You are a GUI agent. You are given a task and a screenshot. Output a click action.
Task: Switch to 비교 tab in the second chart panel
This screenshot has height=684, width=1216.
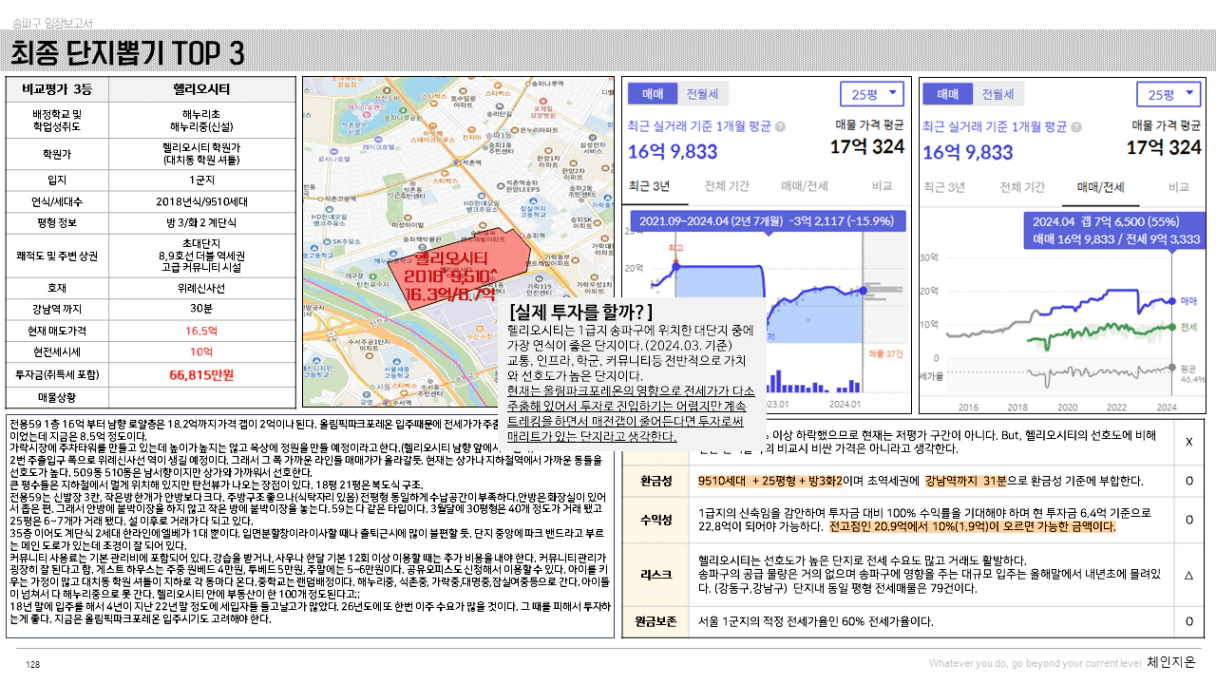[1179, 187]
